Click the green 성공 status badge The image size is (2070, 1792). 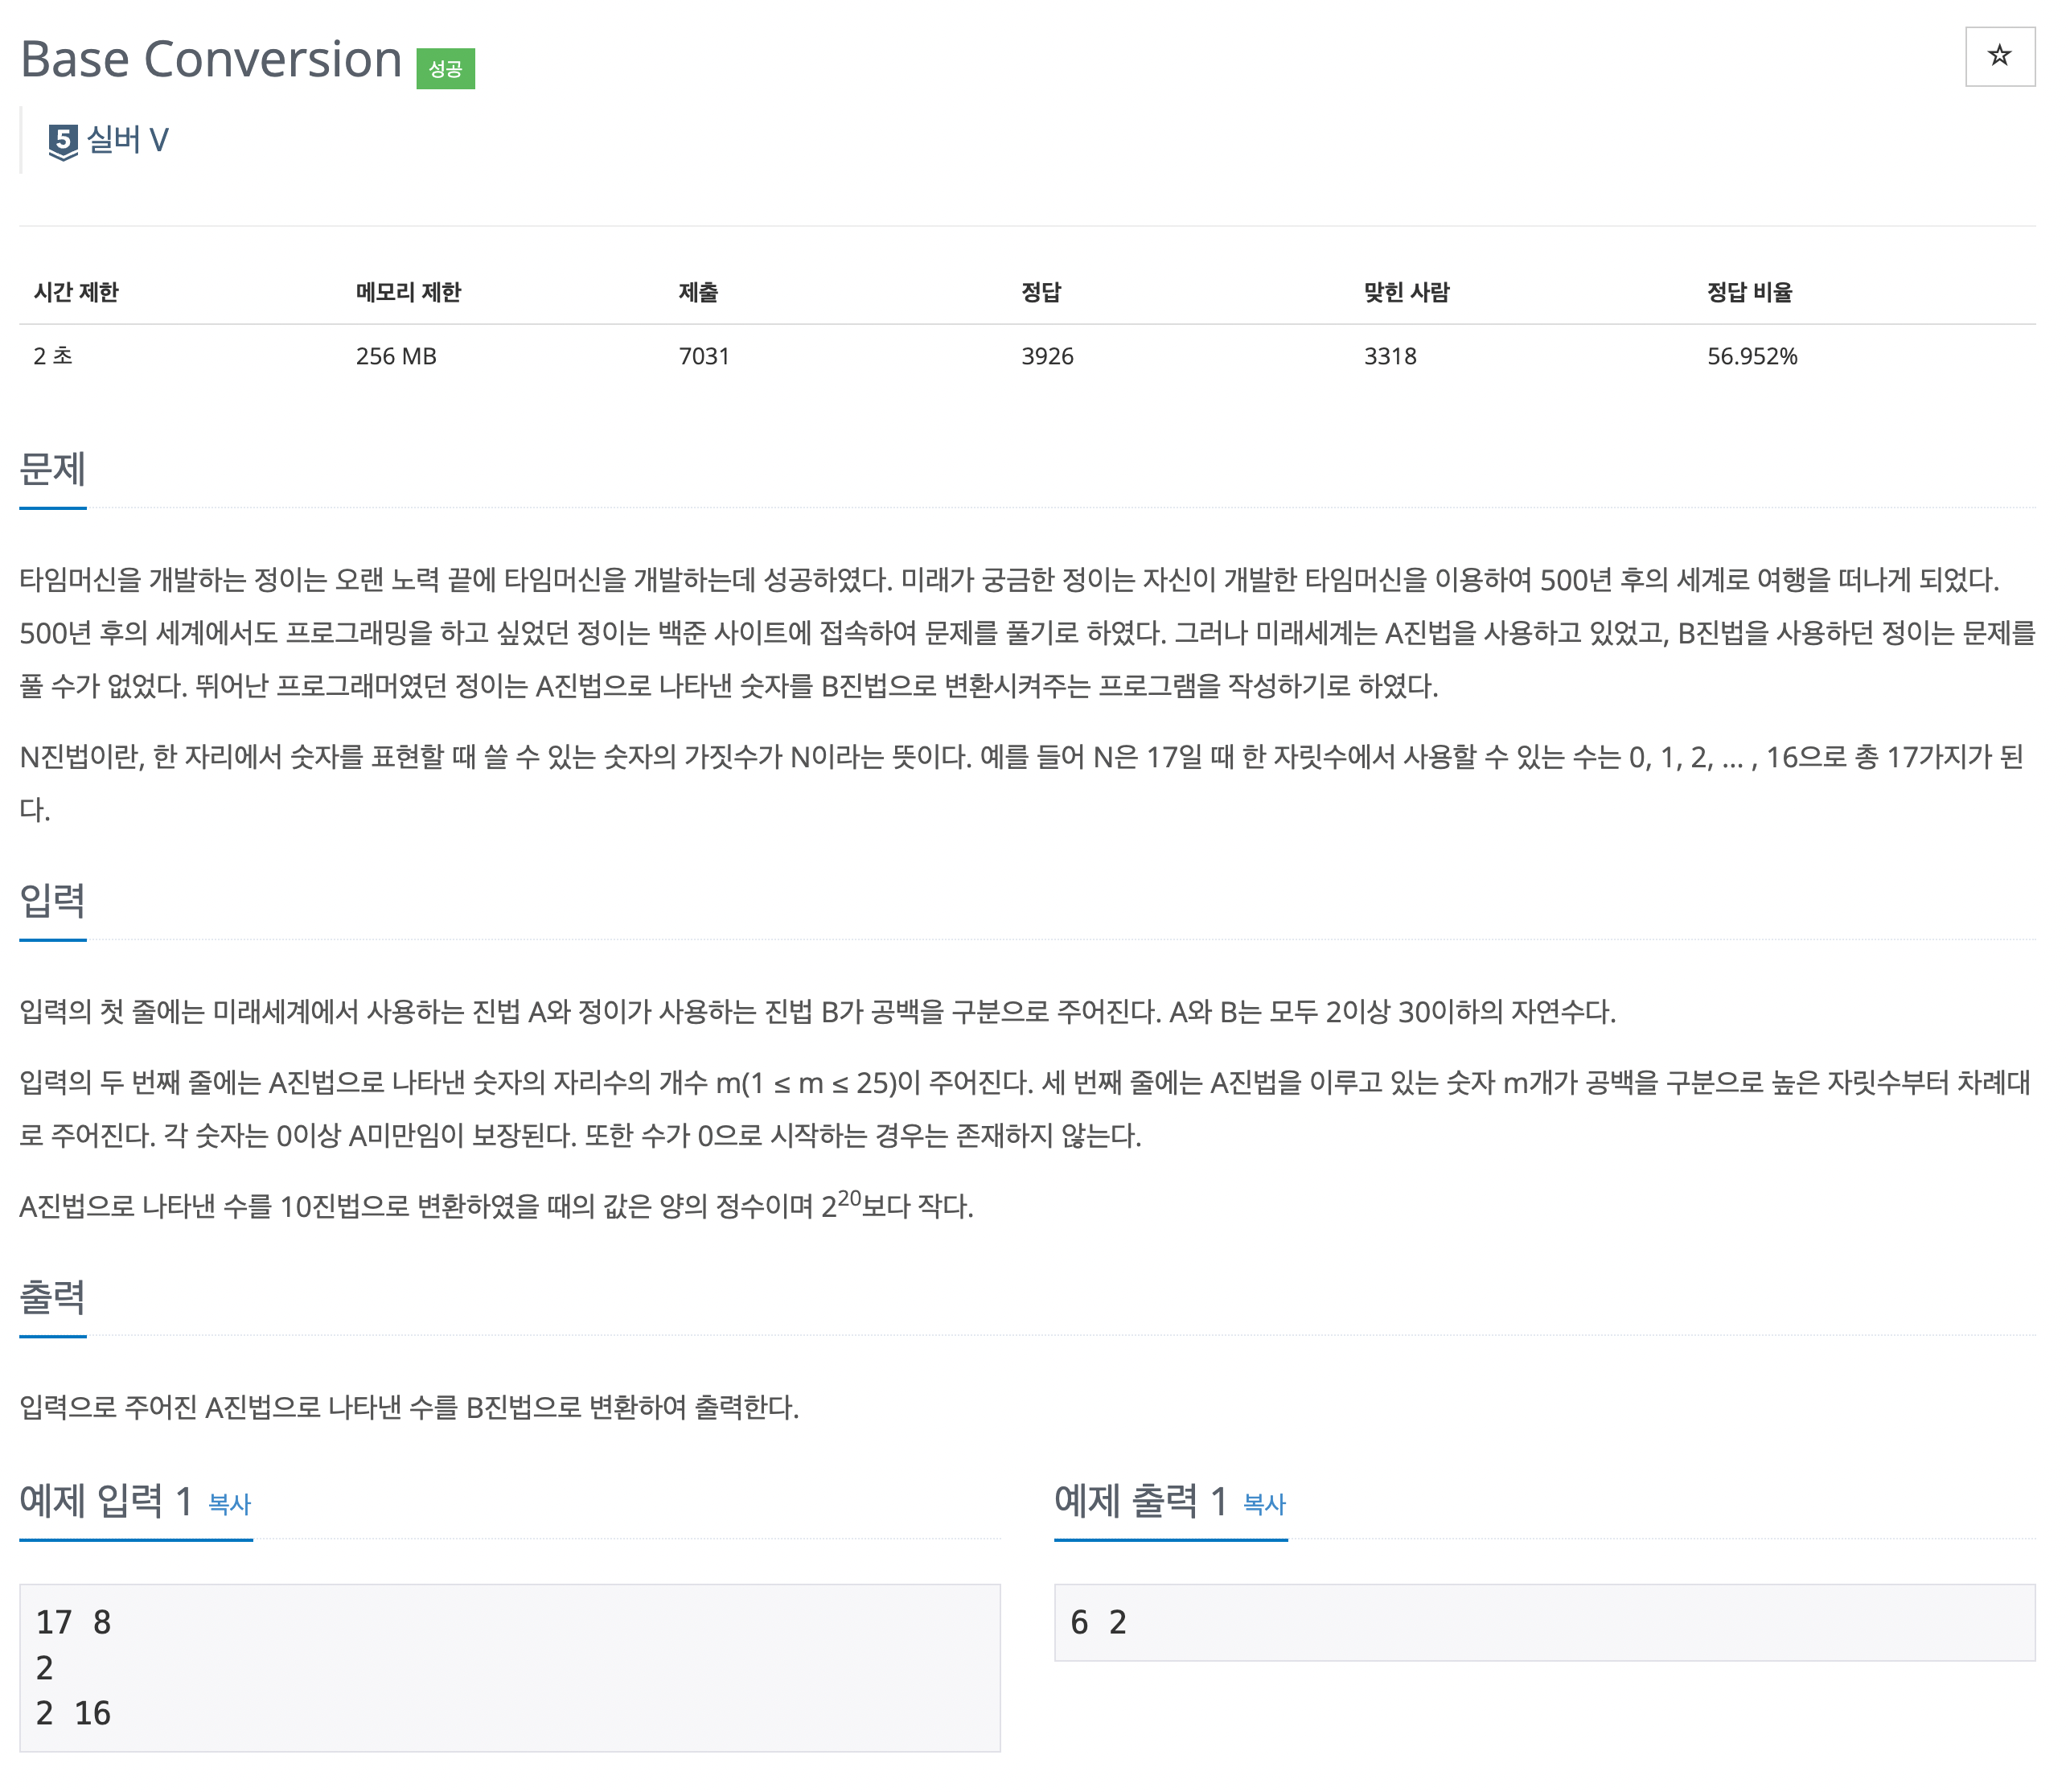(x=445, y=69)
